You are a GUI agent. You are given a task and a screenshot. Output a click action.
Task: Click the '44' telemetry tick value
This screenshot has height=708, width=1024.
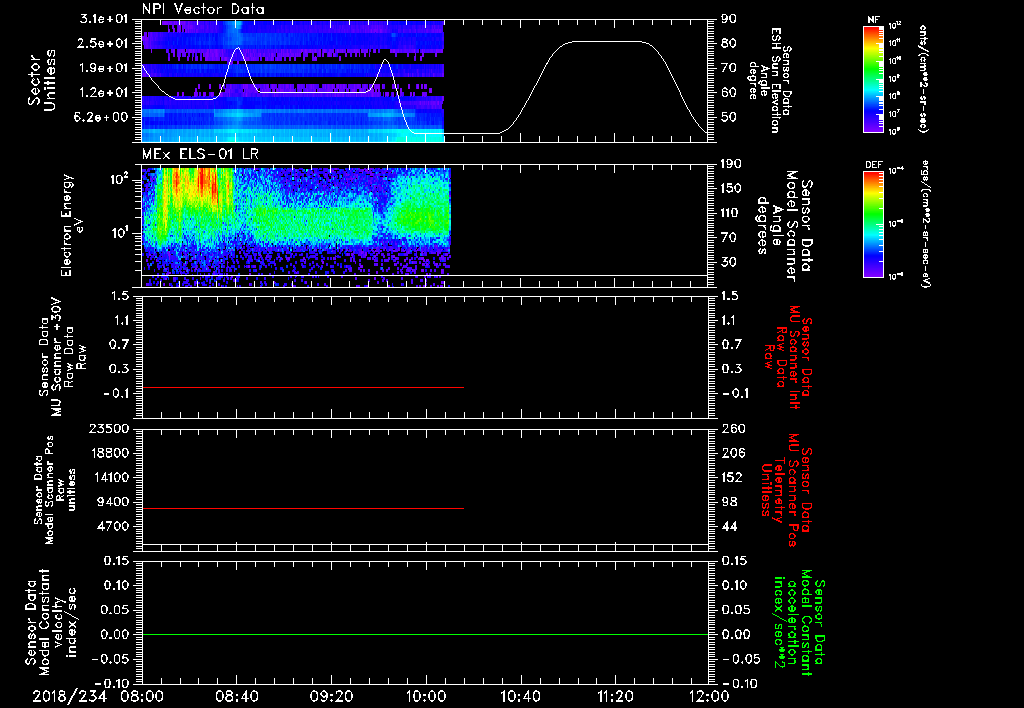point(729,526)
